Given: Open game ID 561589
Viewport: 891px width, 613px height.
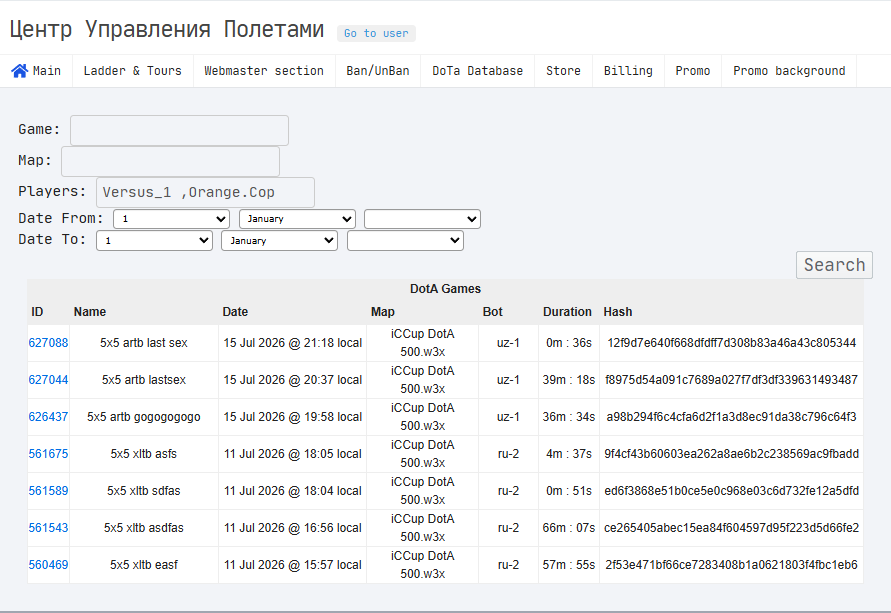Looking at the screenshot, I should pyautogui.click(x=48, y=490).
